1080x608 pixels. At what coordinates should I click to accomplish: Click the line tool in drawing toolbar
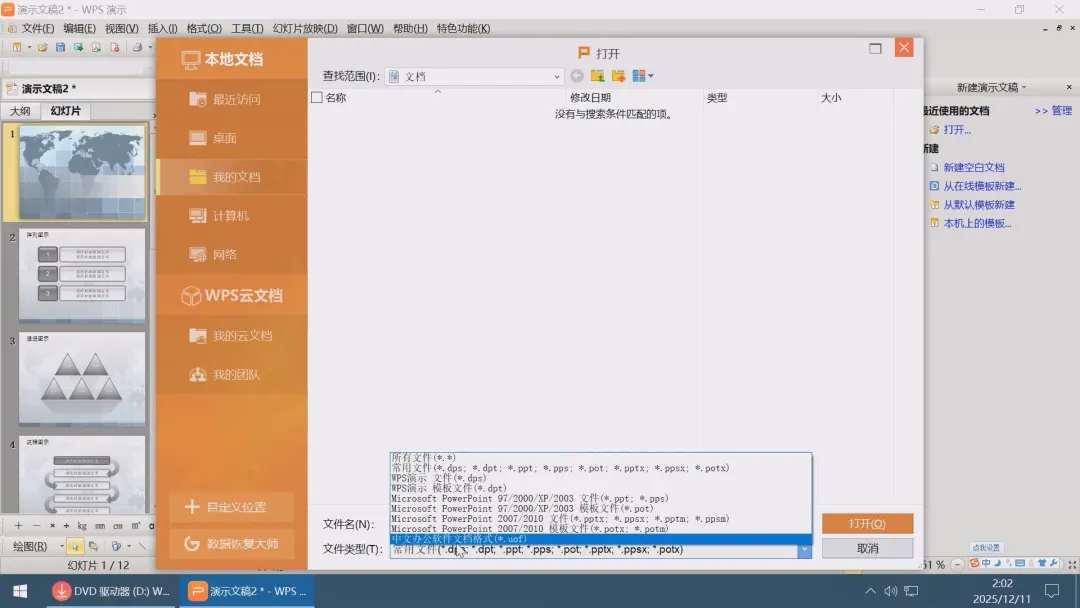pos(143,546)
